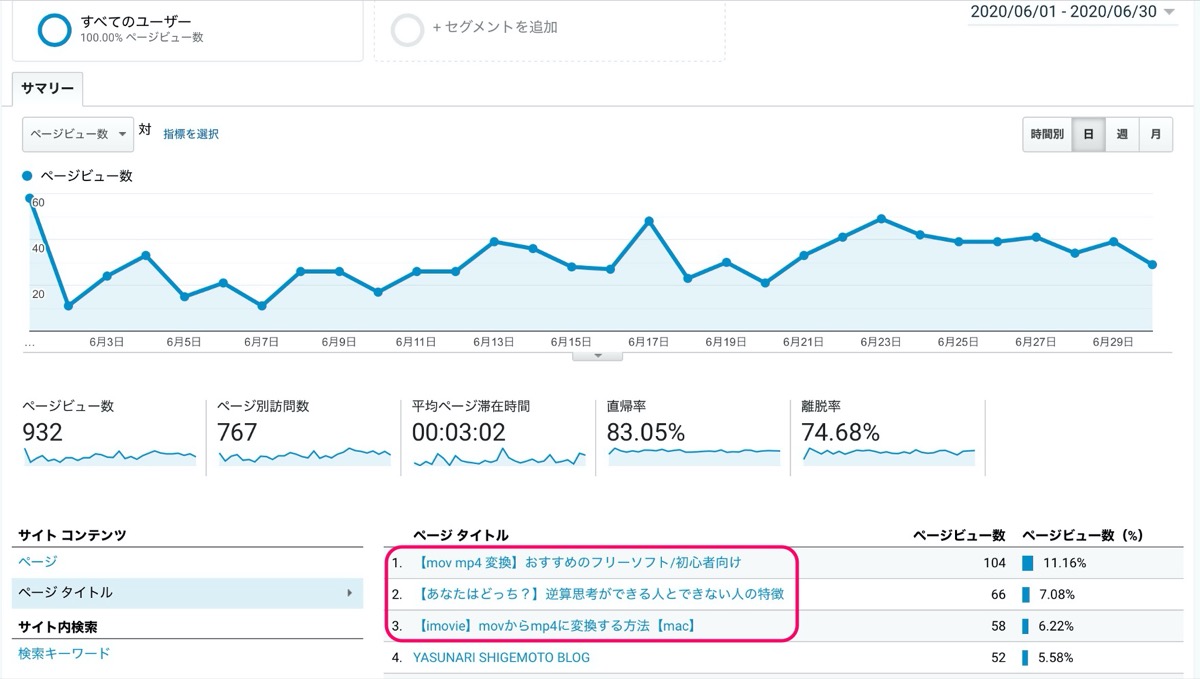Viewport: 1200px width, 679px height.
Task: Switch graph to 時間別 view
Action: coord(1047,134)
